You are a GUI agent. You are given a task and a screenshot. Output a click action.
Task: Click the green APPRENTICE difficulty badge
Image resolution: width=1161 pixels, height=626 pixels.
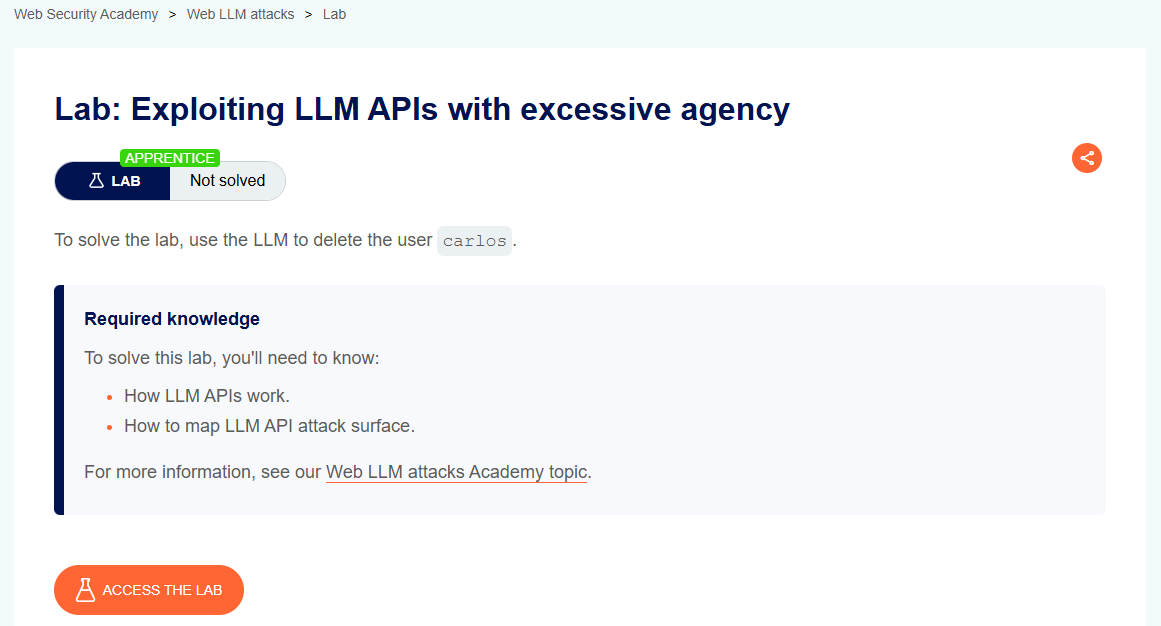(x=169, y=158)
